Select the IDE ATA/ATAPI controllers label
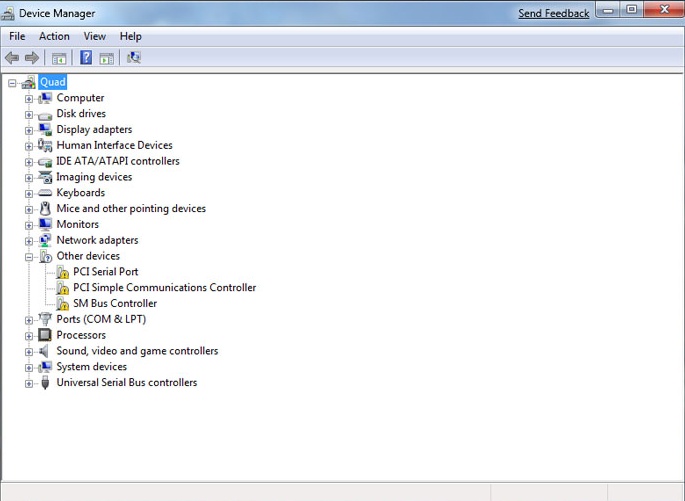This screenshot has height=501, width=685. 118,161
